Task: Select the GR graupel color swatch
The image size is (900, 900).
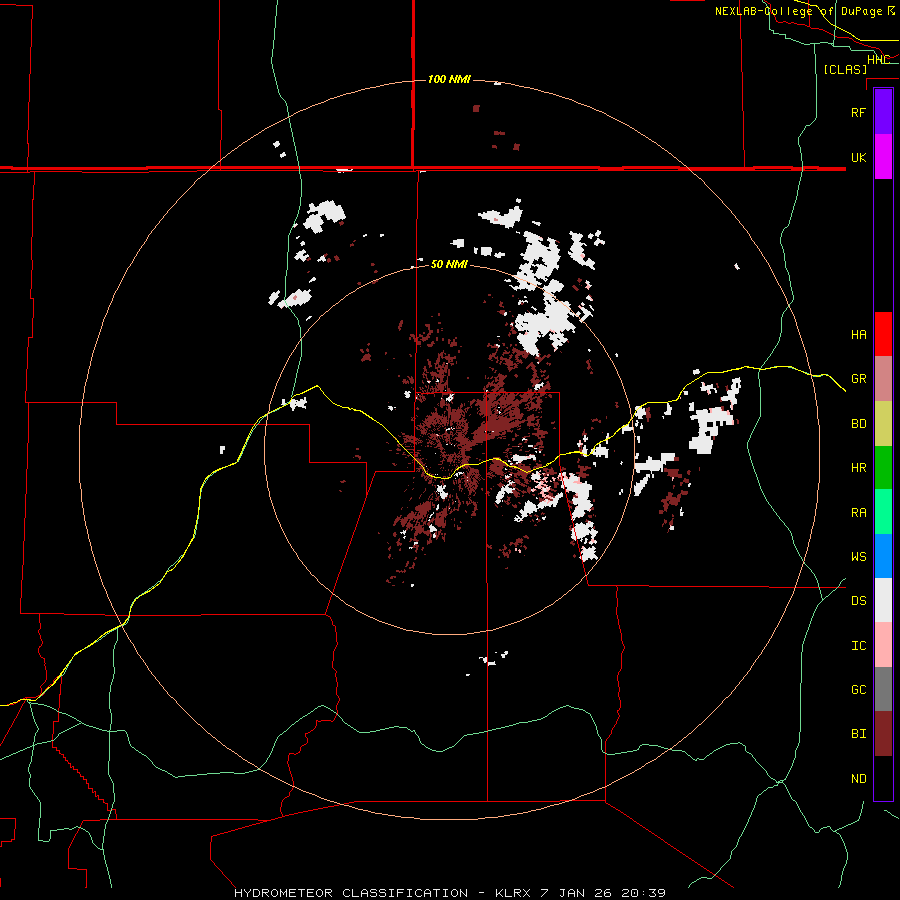Action: 883,378
